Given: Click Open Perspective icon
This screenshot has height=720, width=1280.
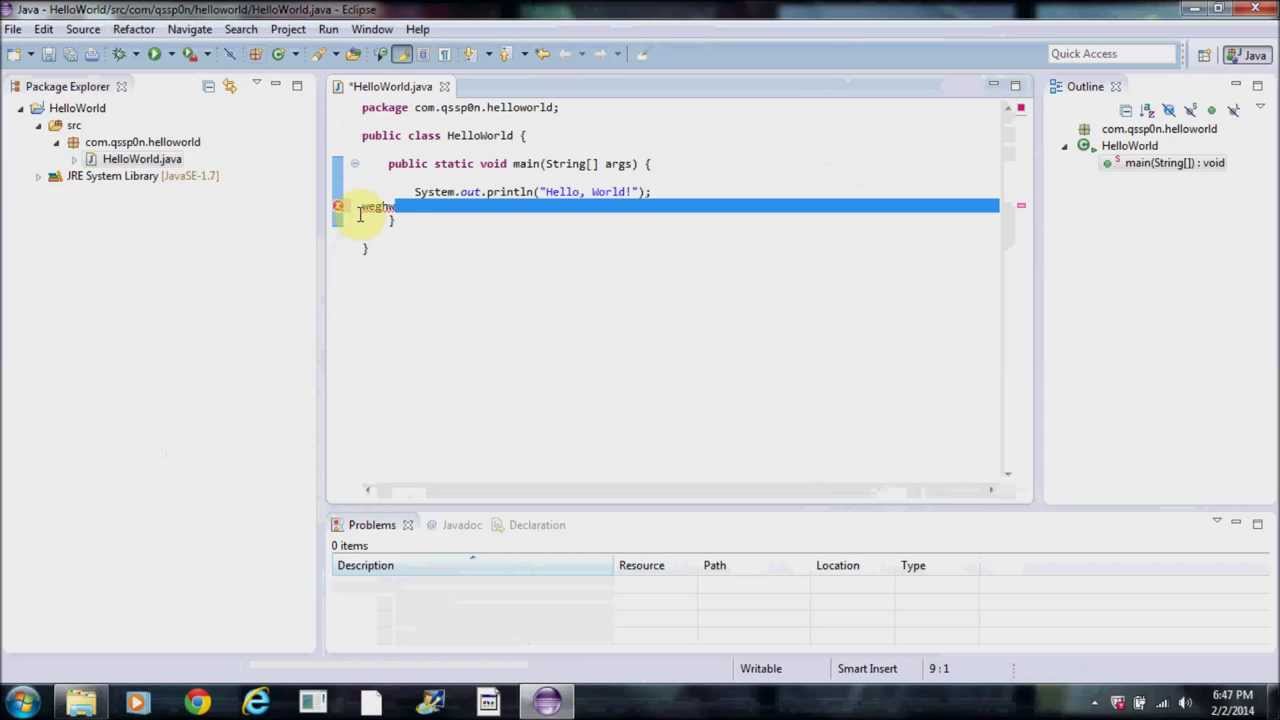Looking at the screenshot, I should (1205, 55).
